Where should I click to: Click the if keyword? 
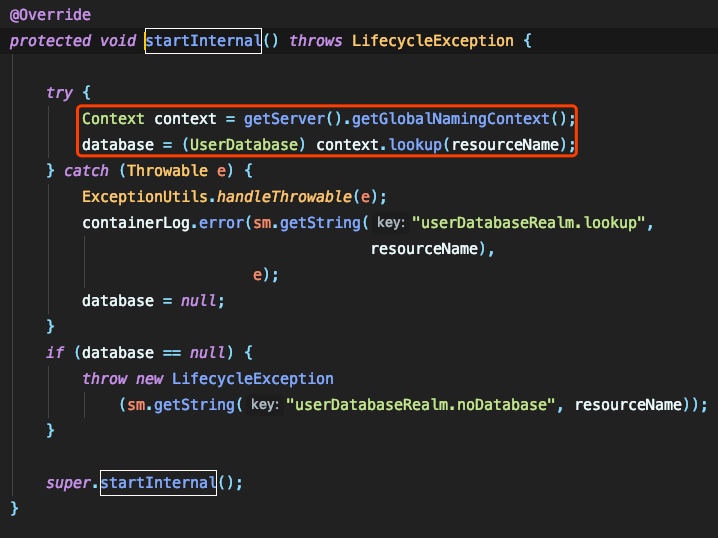point(54,353)
